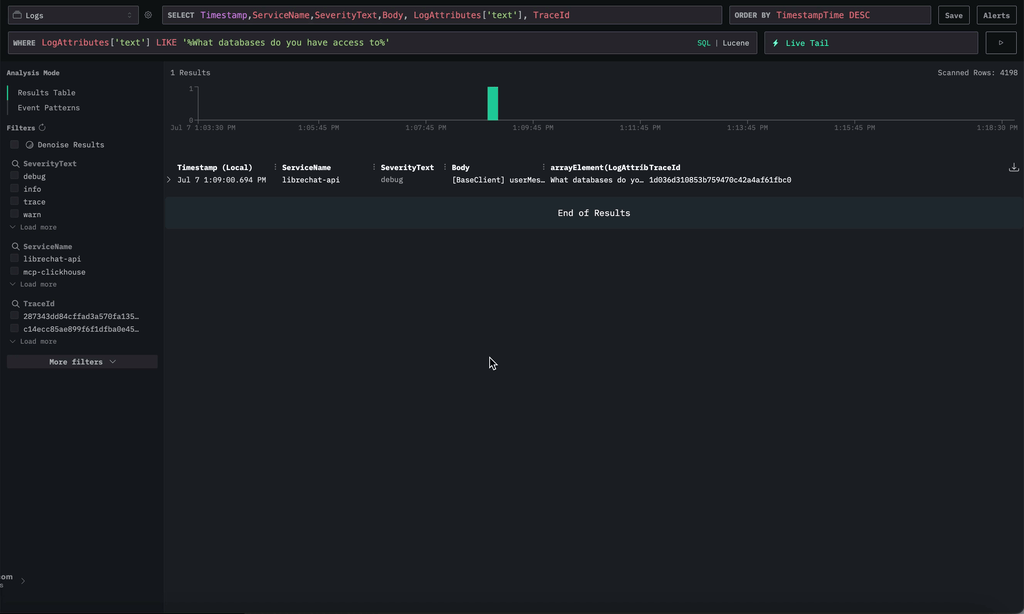
Task: Click the run query play button
Action: coord(1001,43)
